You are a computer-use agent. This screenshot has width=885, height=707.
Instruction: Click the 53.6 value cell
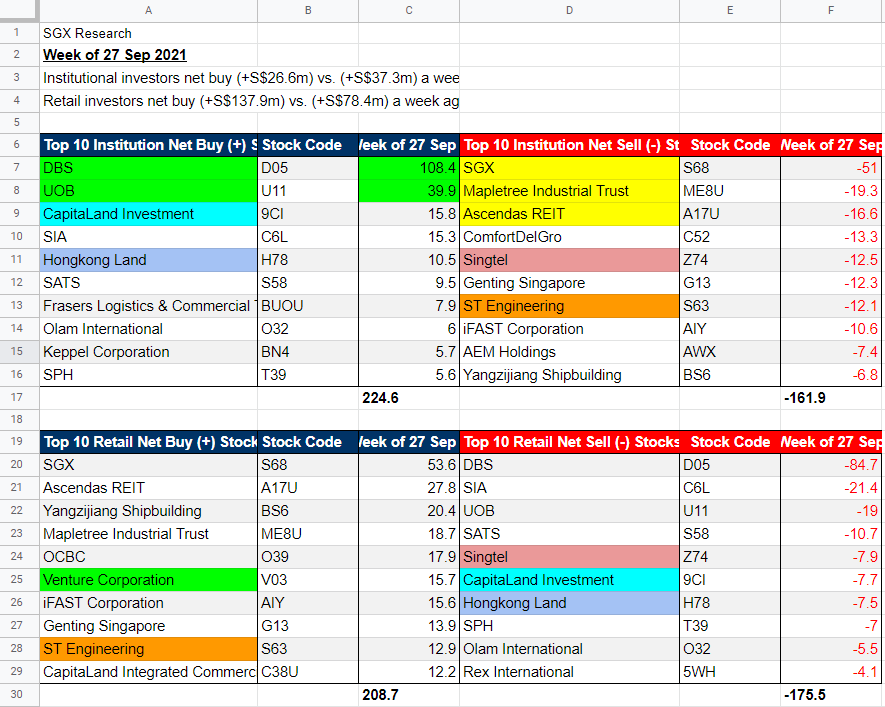[x=409, y=465]
